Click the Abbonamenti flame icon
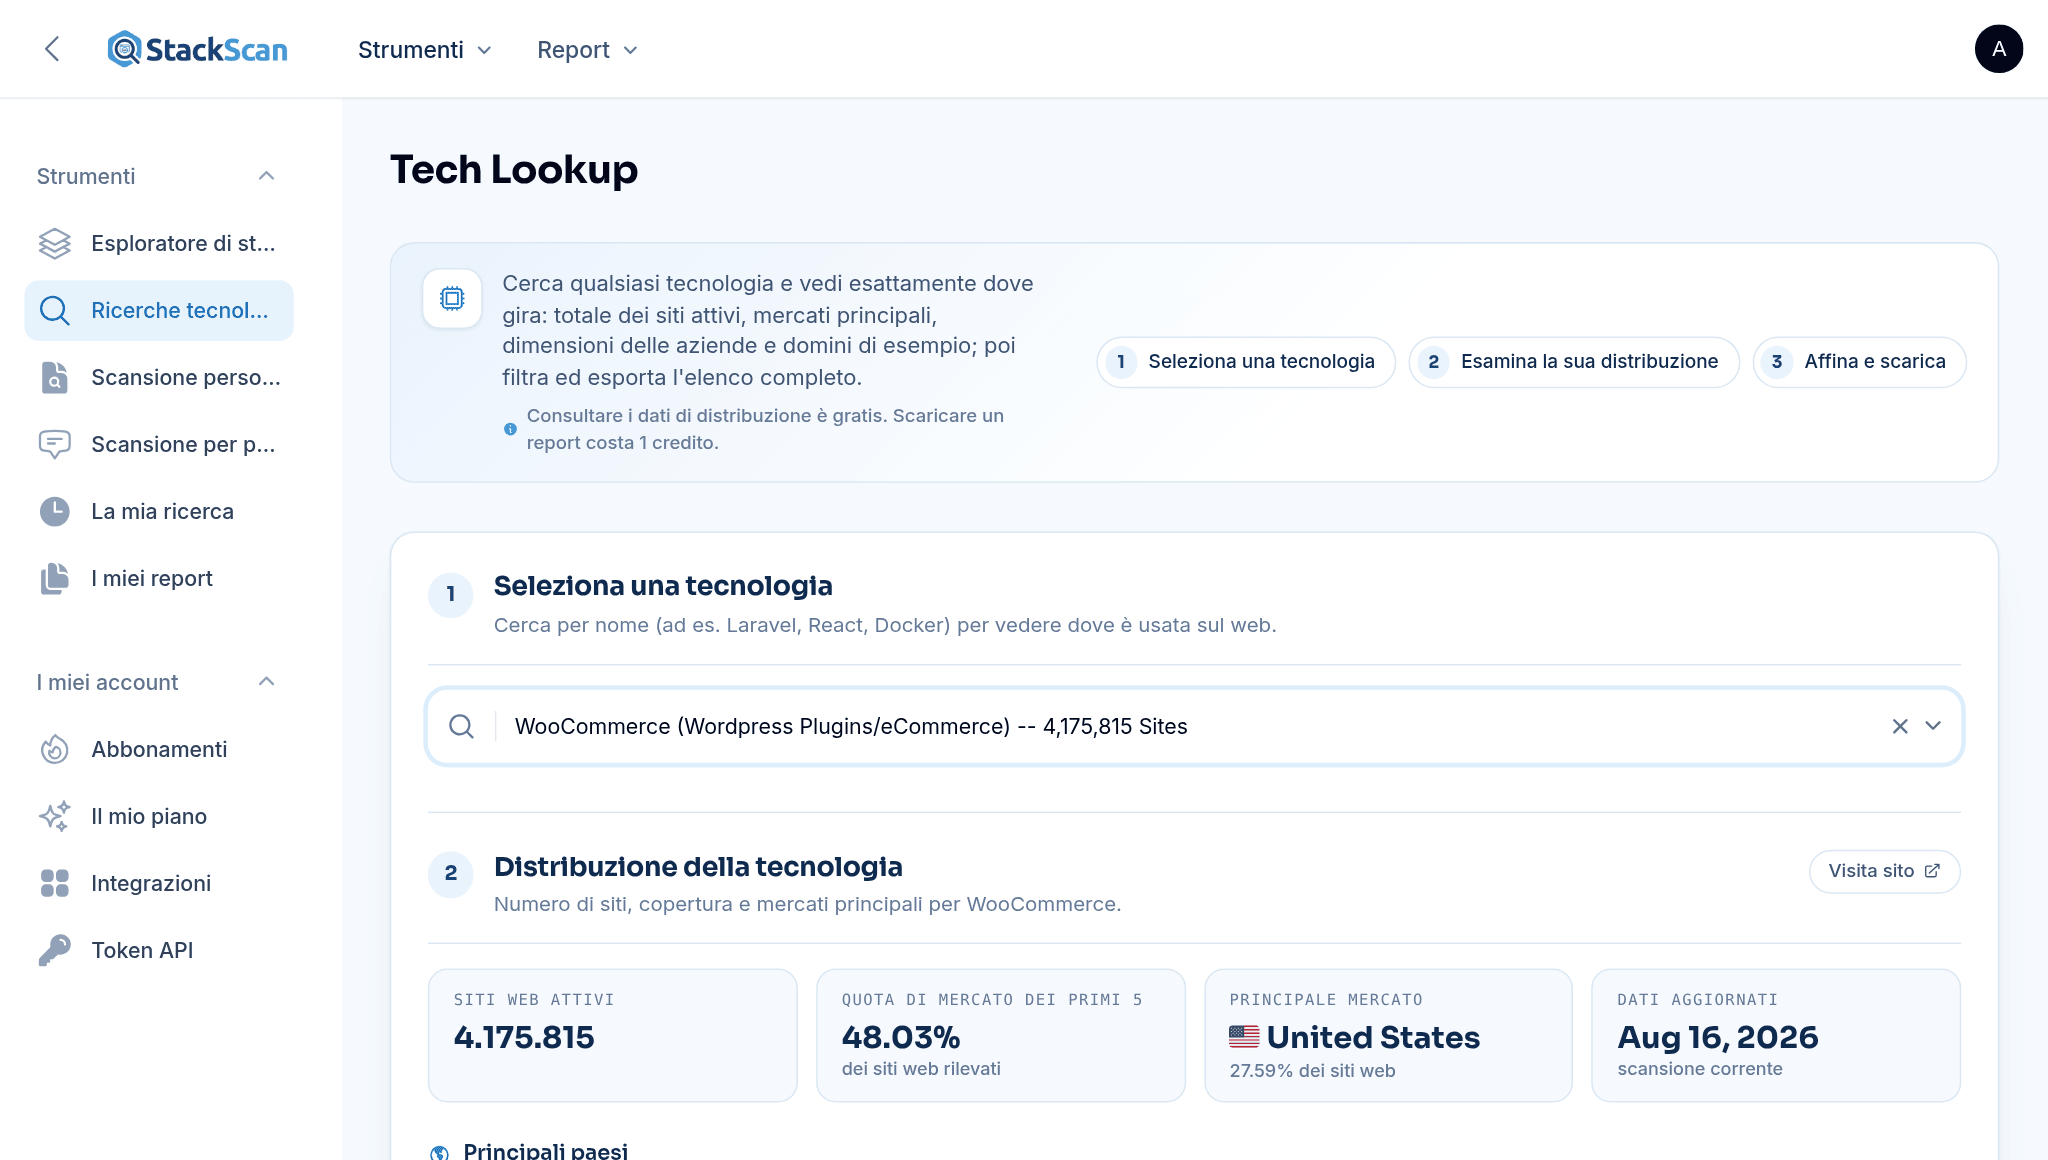Viewport: 2048px width, 1160px height. pos(54,749)
